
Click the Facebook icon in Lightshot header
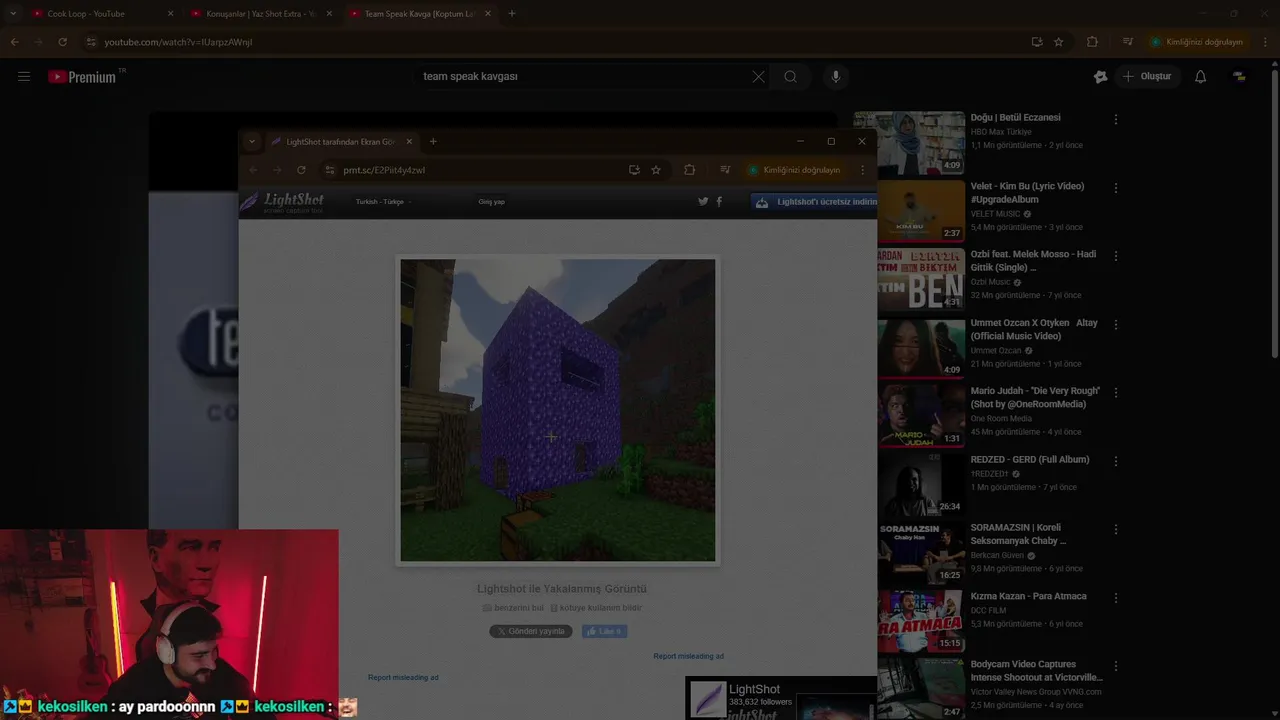coord(719,201)
